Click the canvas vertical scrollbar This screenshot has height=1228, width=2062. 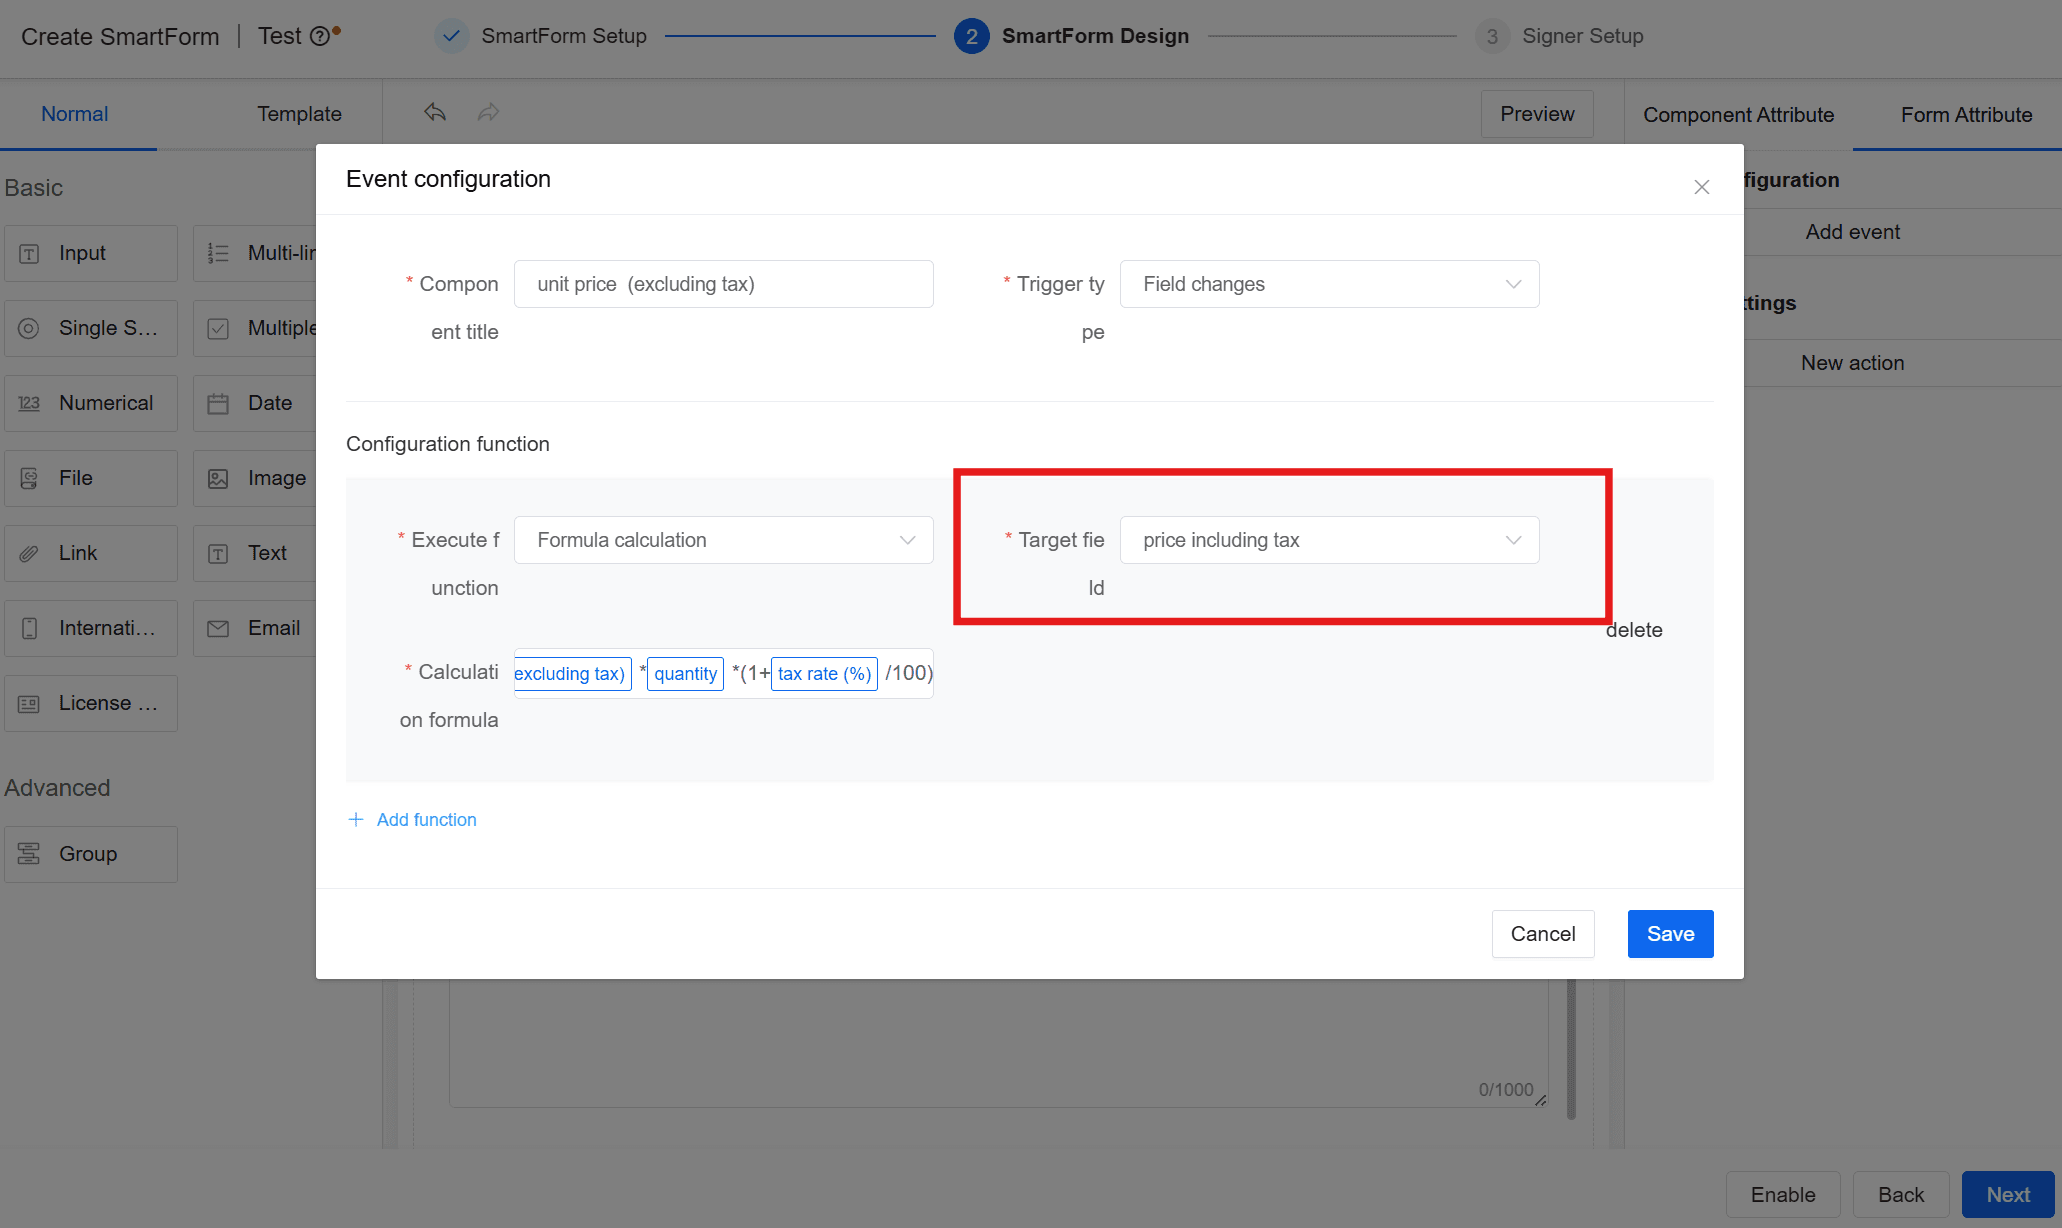pos(1571,1050)
